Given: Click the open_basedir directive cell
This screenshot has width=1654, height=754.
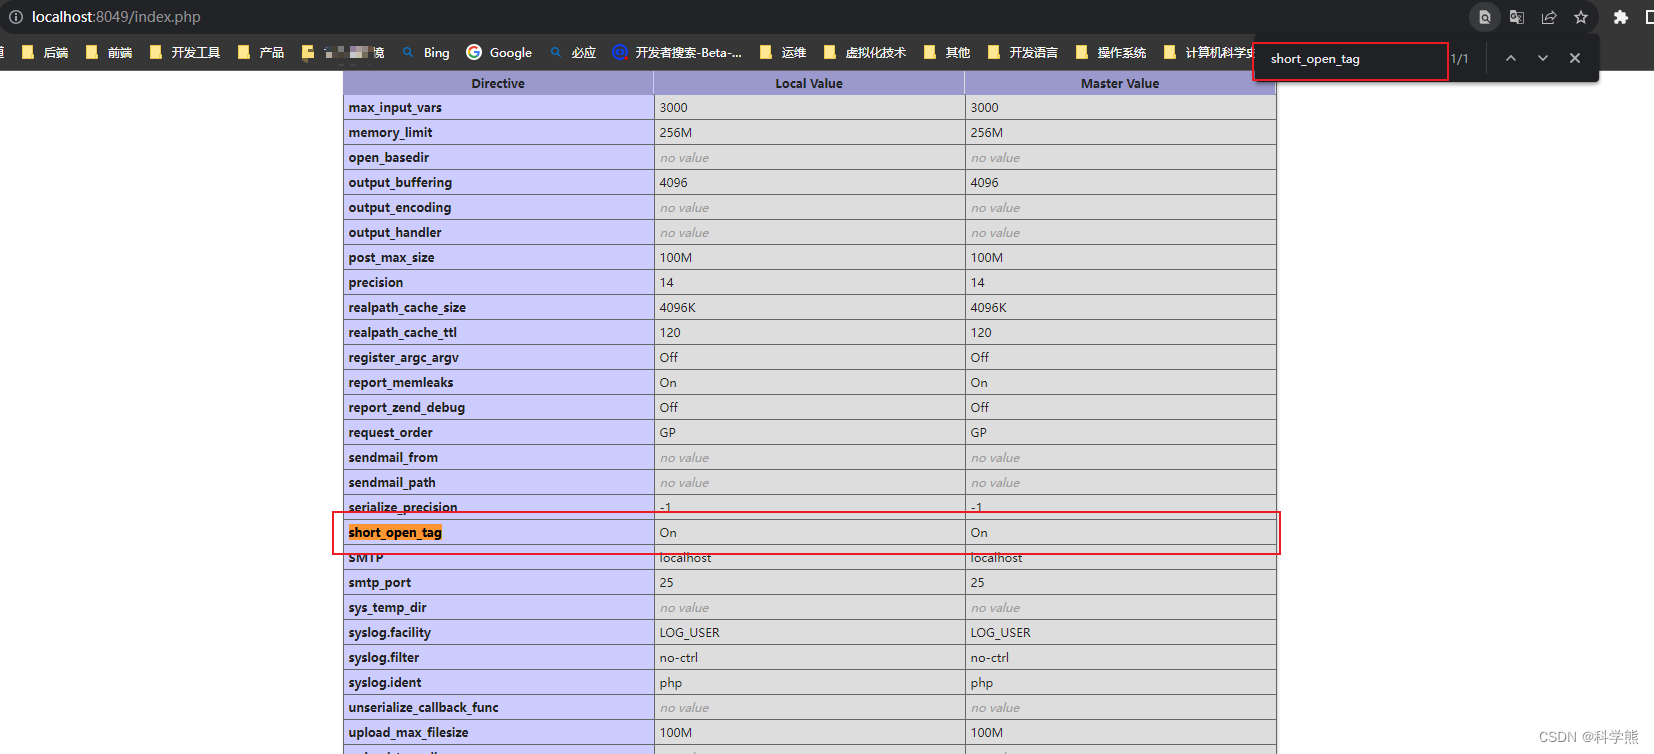Looking at the screenshot, I should [x=498, y=157].
